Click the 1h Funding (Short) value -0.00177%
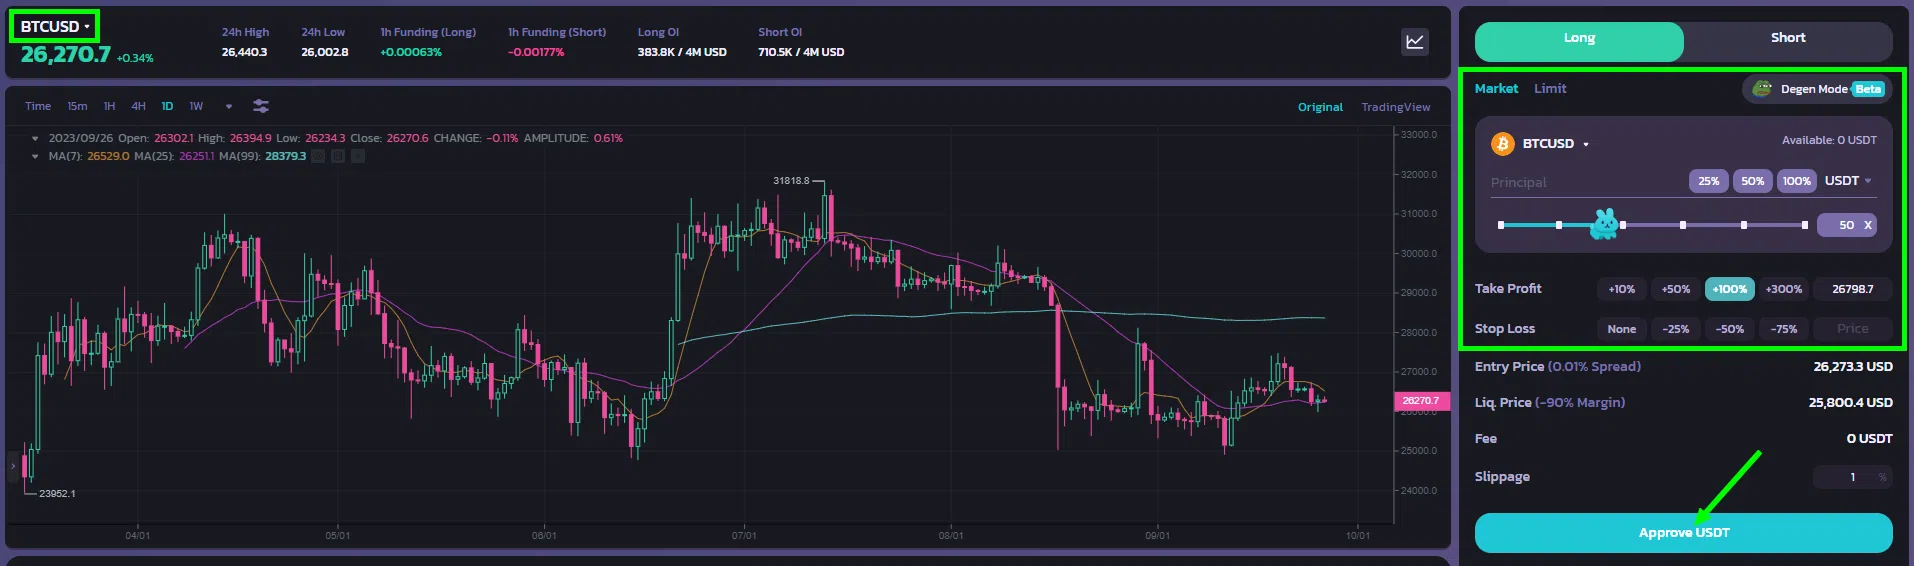 coord(536,52)
